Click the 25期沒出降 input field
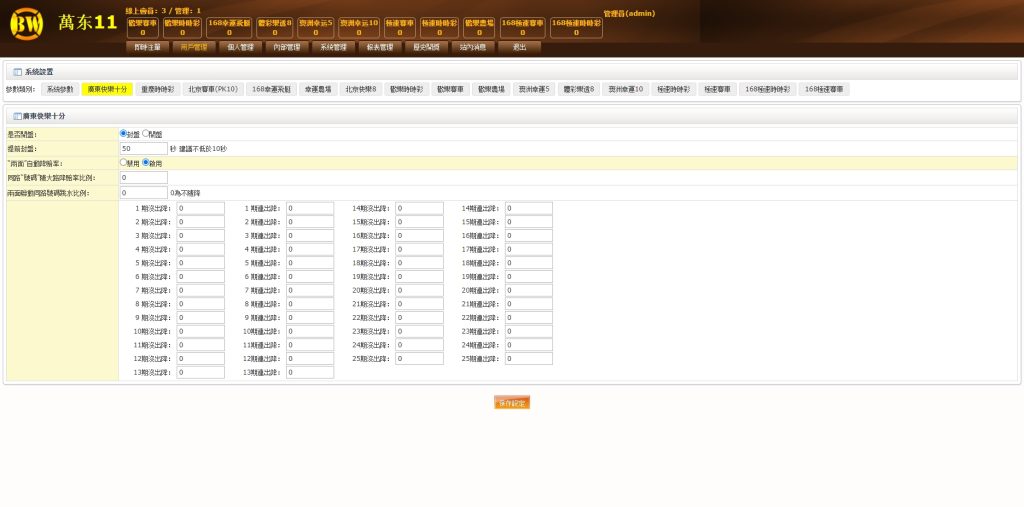This screenshot has height=507, width=1024. coord(419,359)
